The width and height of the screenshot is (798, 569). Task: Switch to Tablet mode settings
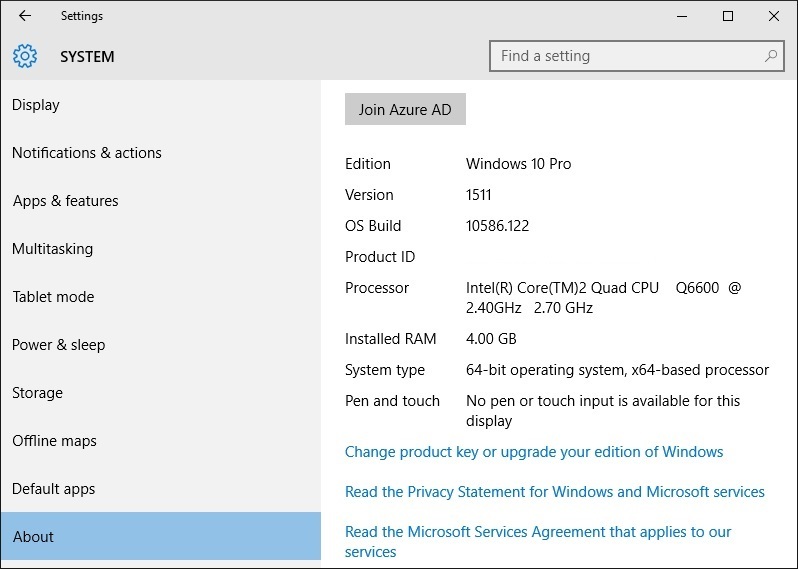[x=53, y=297]
